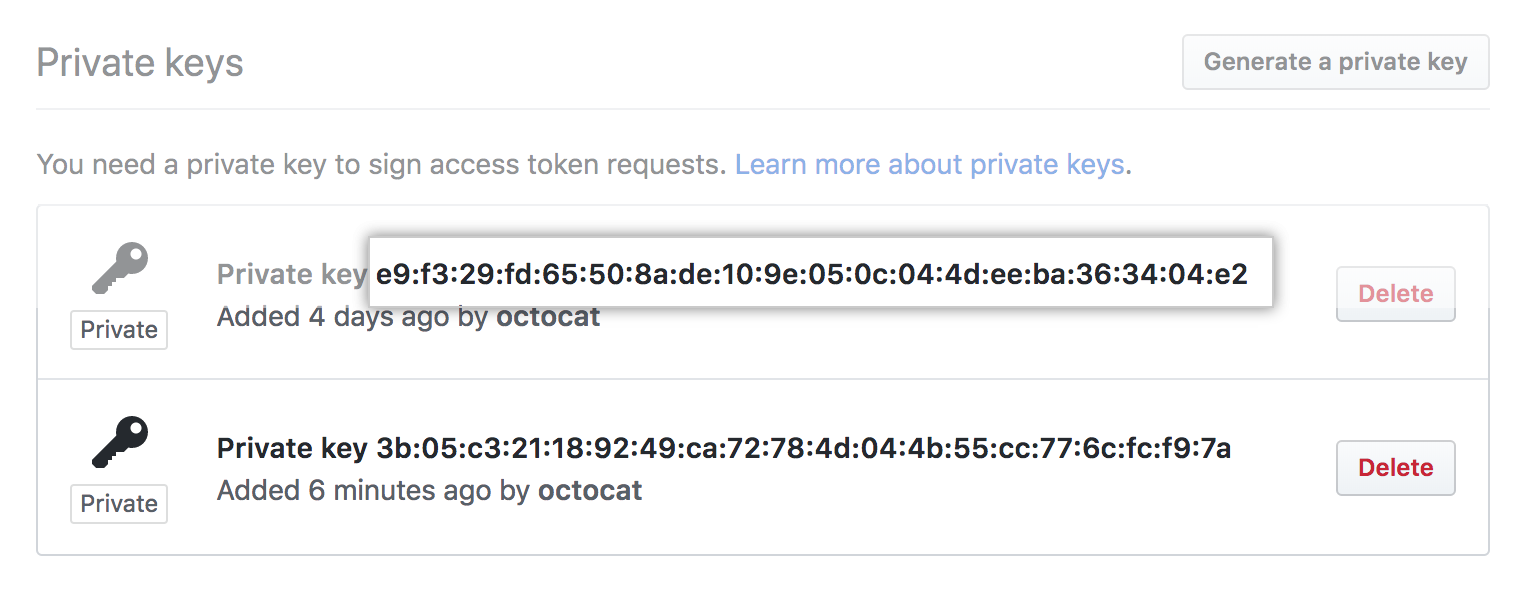Click the octocat username on the second key
This screenshot has width=1524, height=596.
pyautogui.click(x=590, y=490)
